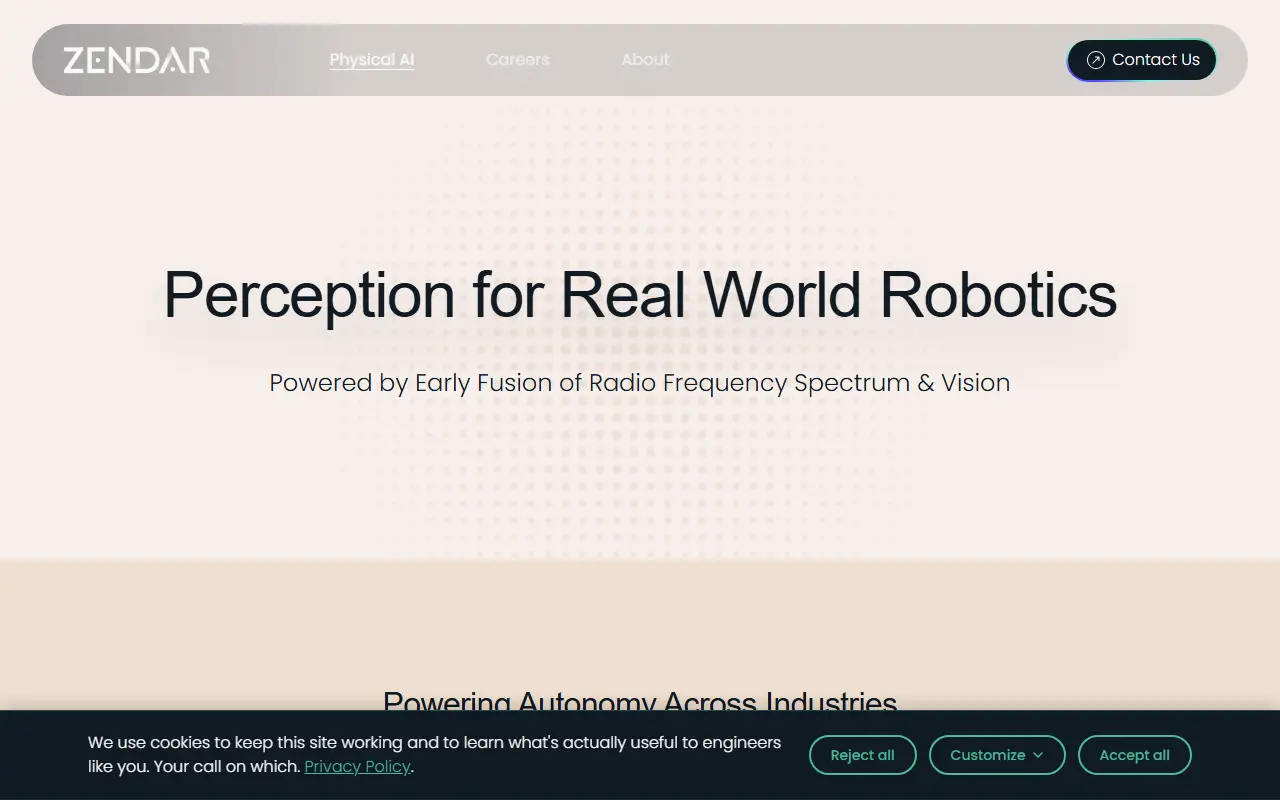Click the 'Perception for Real World Robotics' heading
The height and width of the screenshot is (800, 1280).
640,294
